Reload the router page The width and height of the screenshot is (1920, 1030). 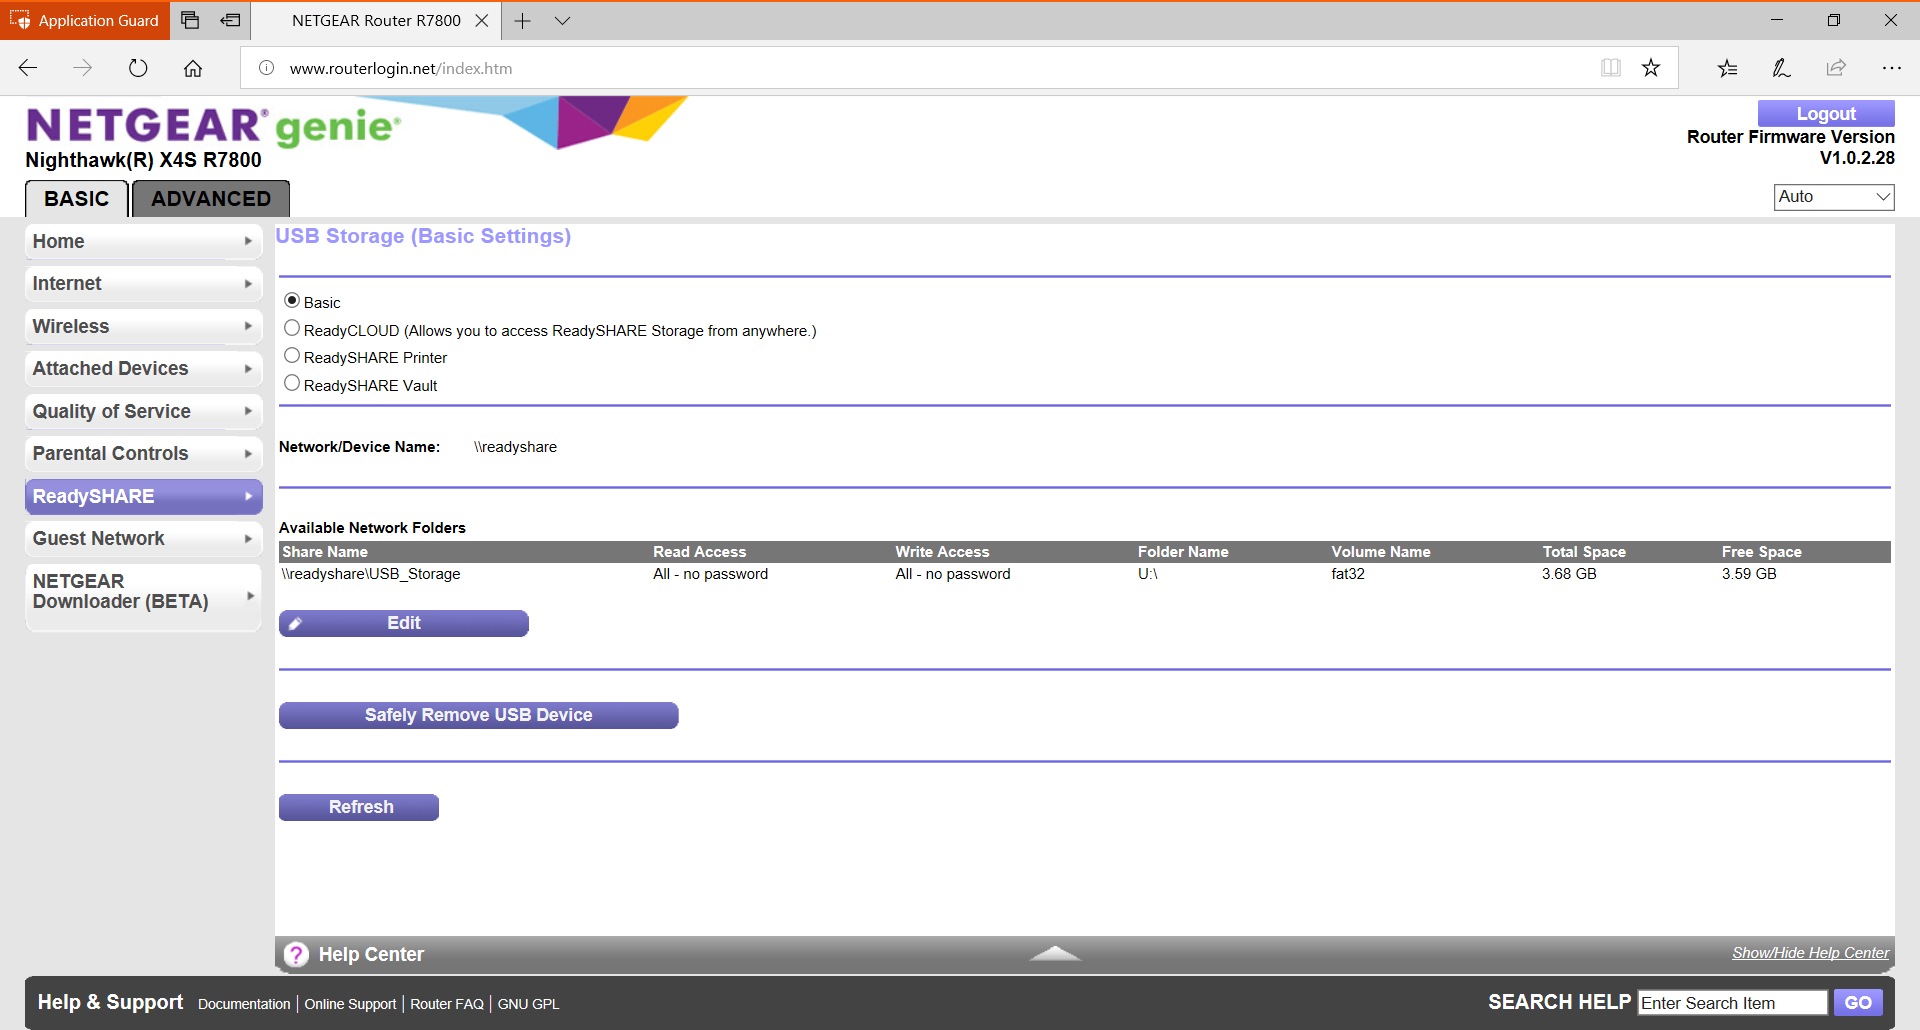[138, 68]
